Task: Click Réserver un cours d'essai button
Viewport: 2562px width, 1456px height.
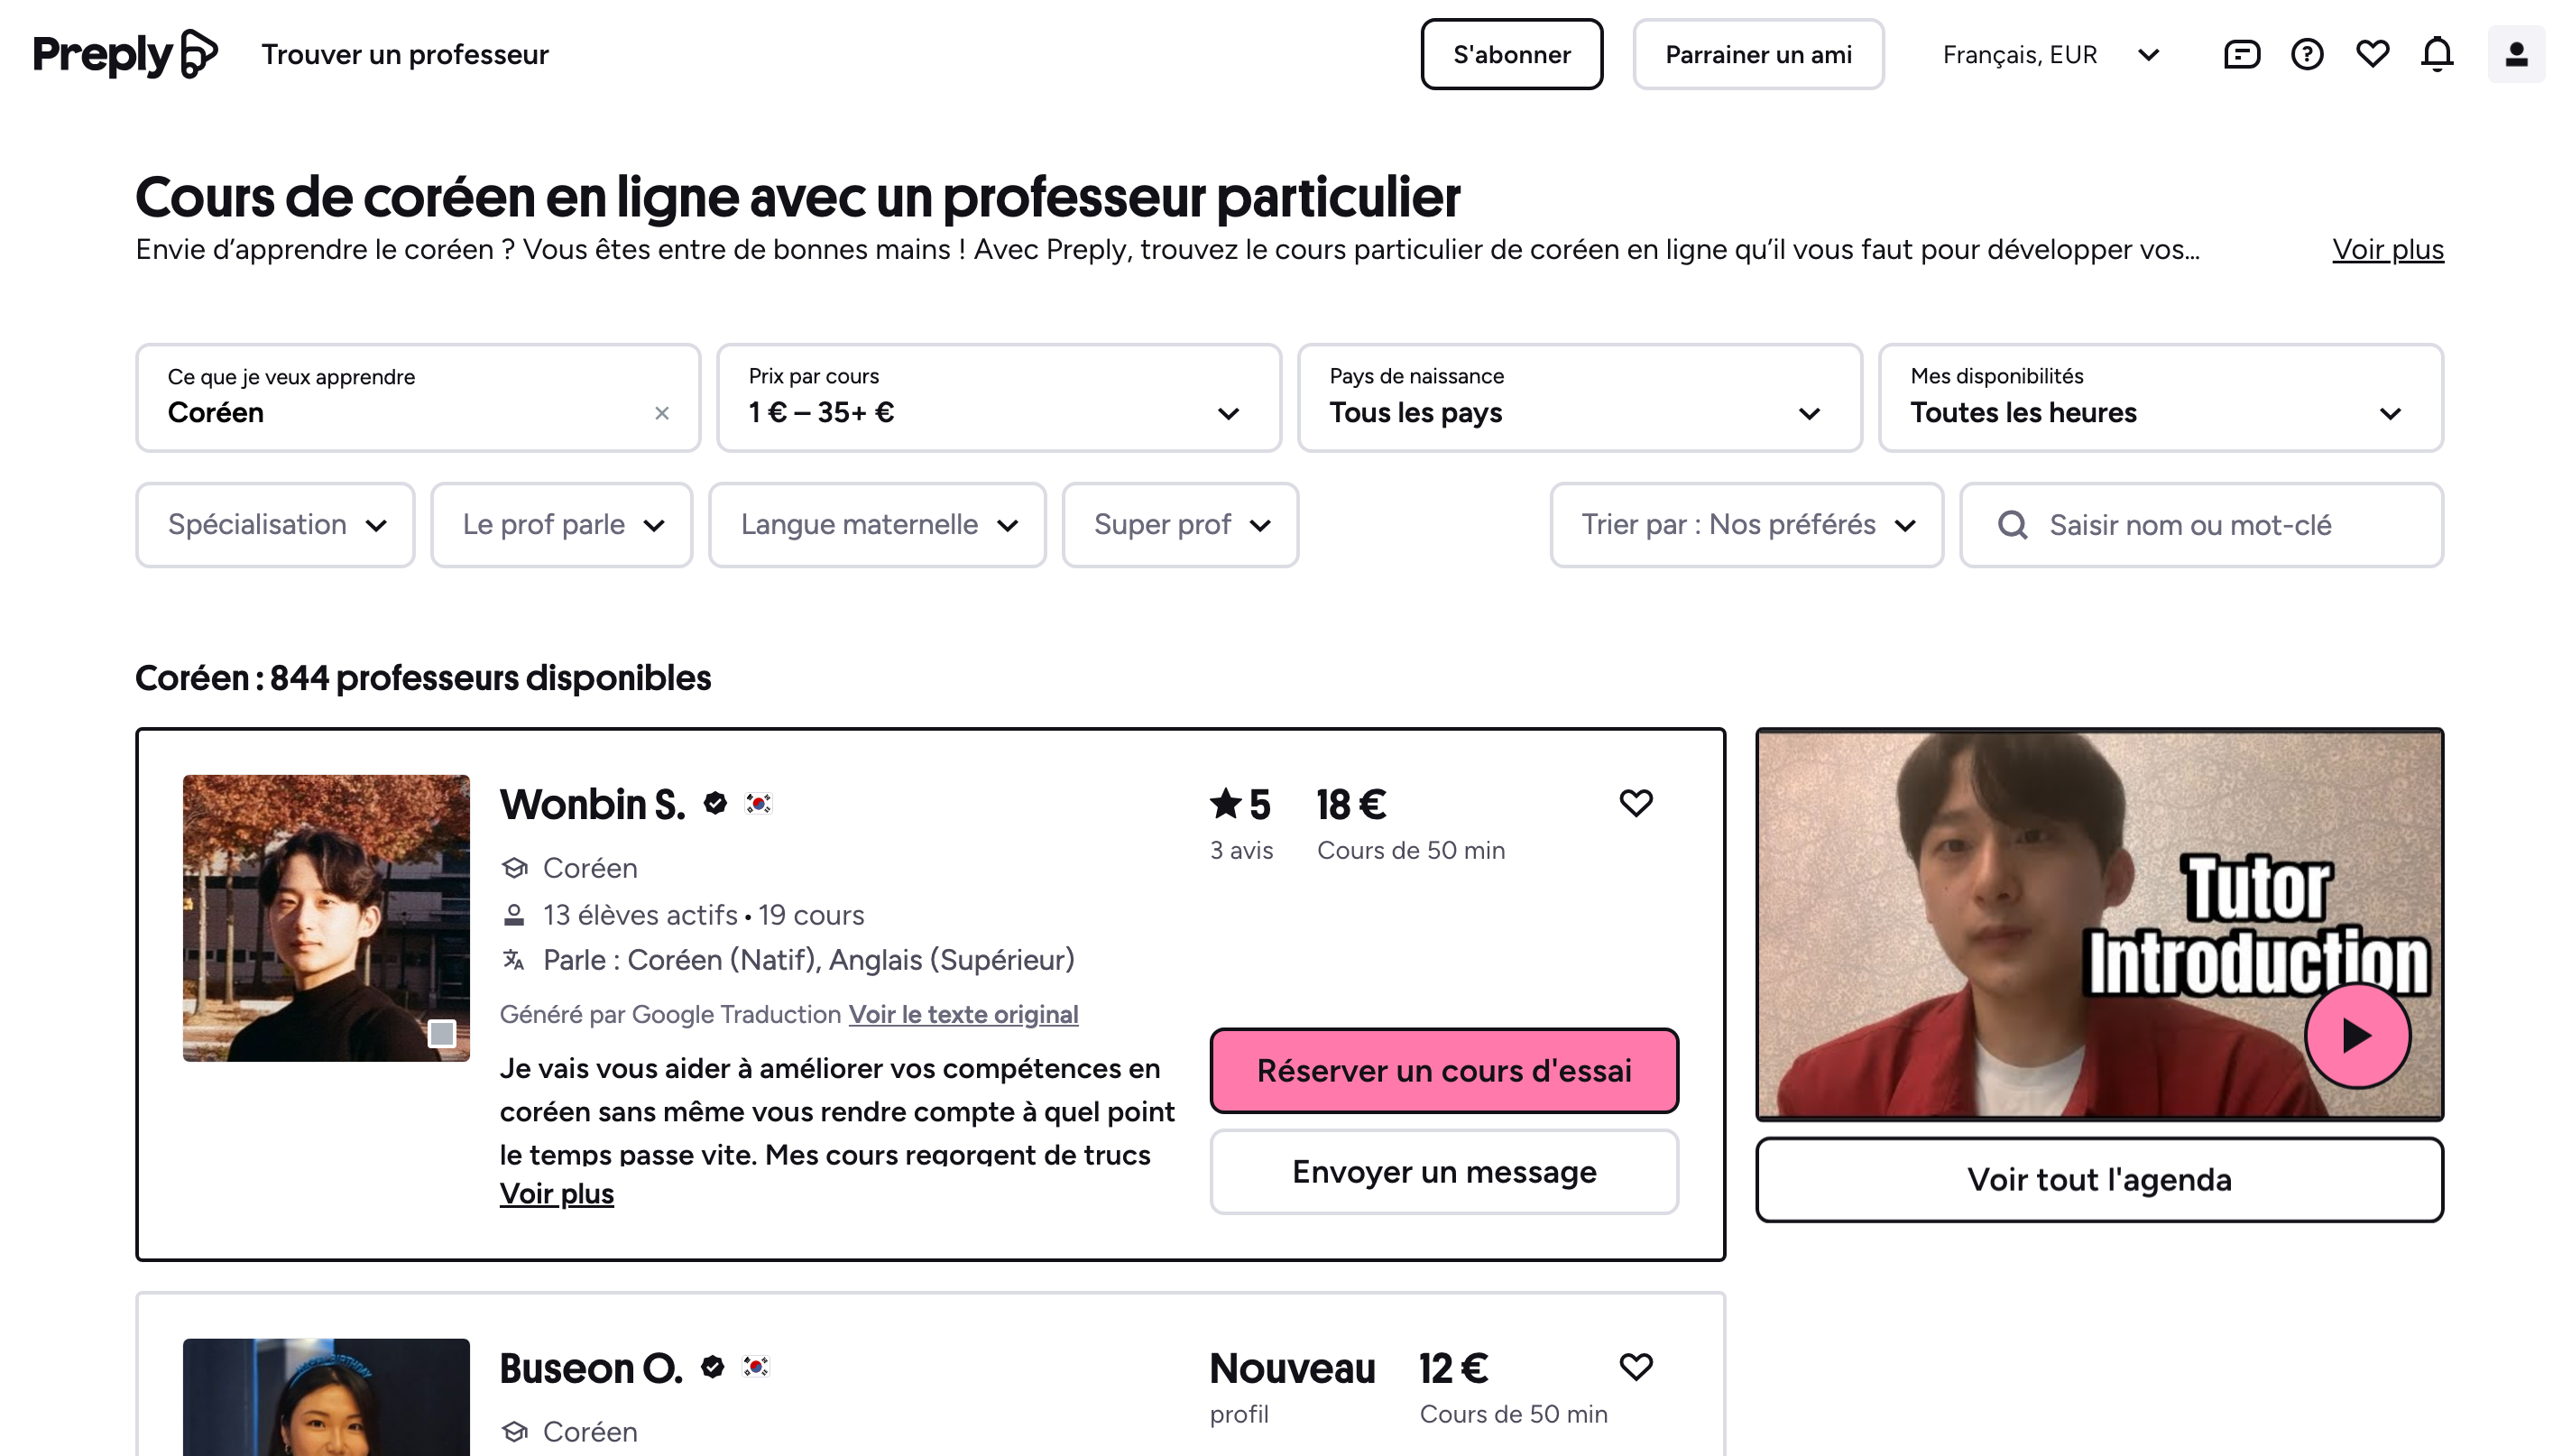Action: [x=1444, y=1071]
